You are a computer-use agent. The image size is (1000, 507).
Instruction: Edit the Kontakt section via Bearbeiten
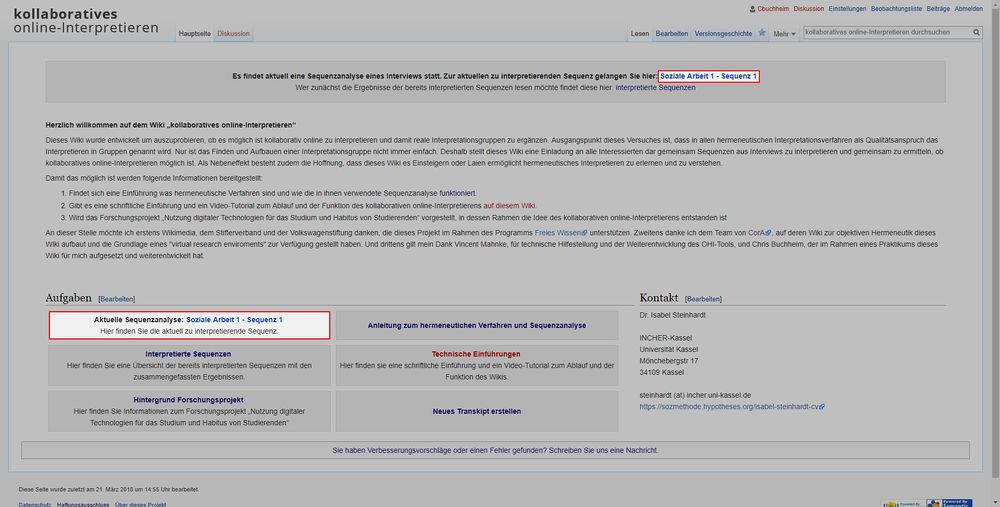click(x=703, y=299)
